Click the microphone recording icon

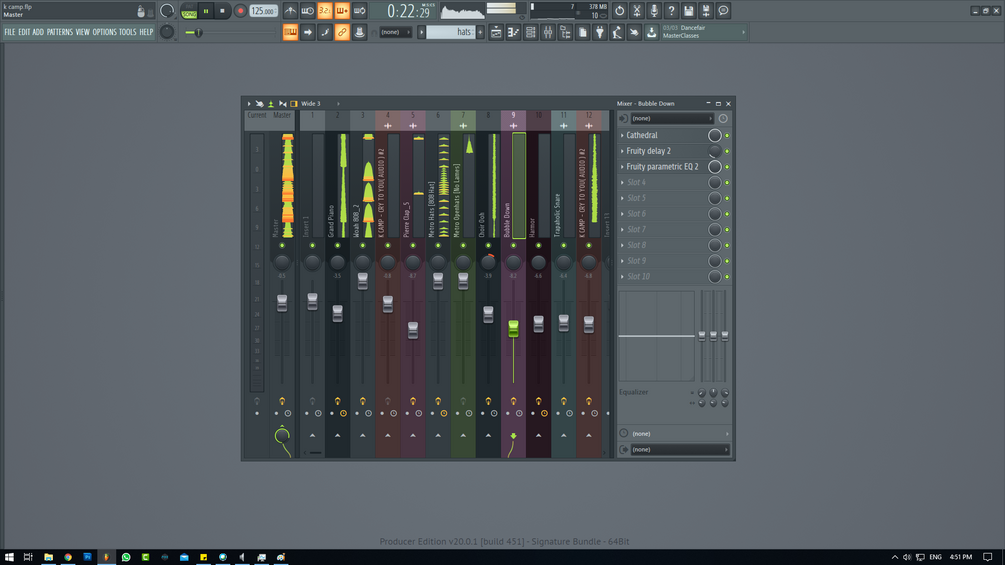(654, 11)
